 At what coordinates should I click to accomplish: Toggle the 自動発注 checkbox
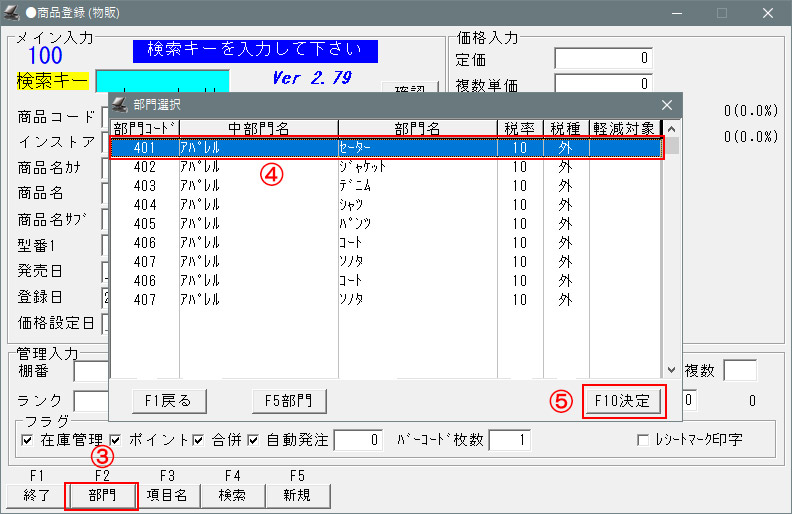coord(253,439)
